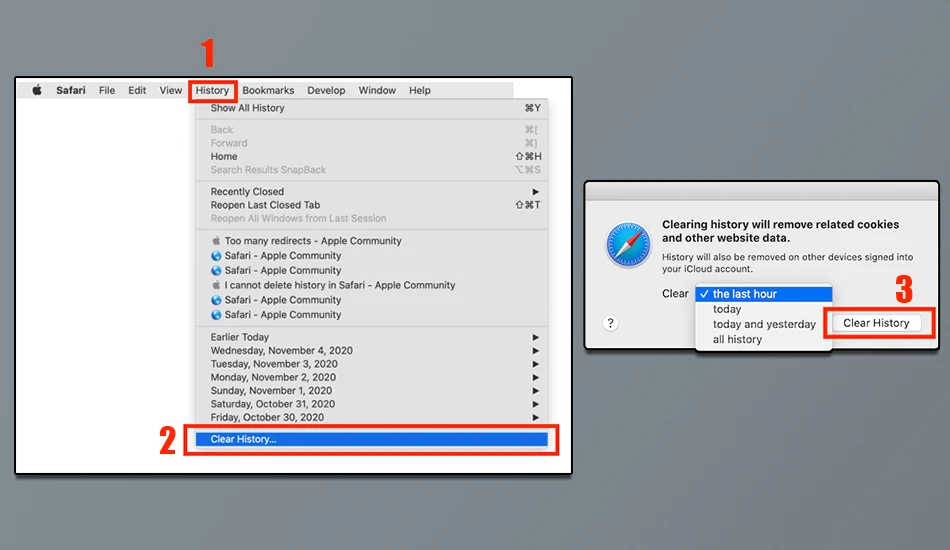950x550 pixels.
Task: Choose Show All History
Action: 372,108
